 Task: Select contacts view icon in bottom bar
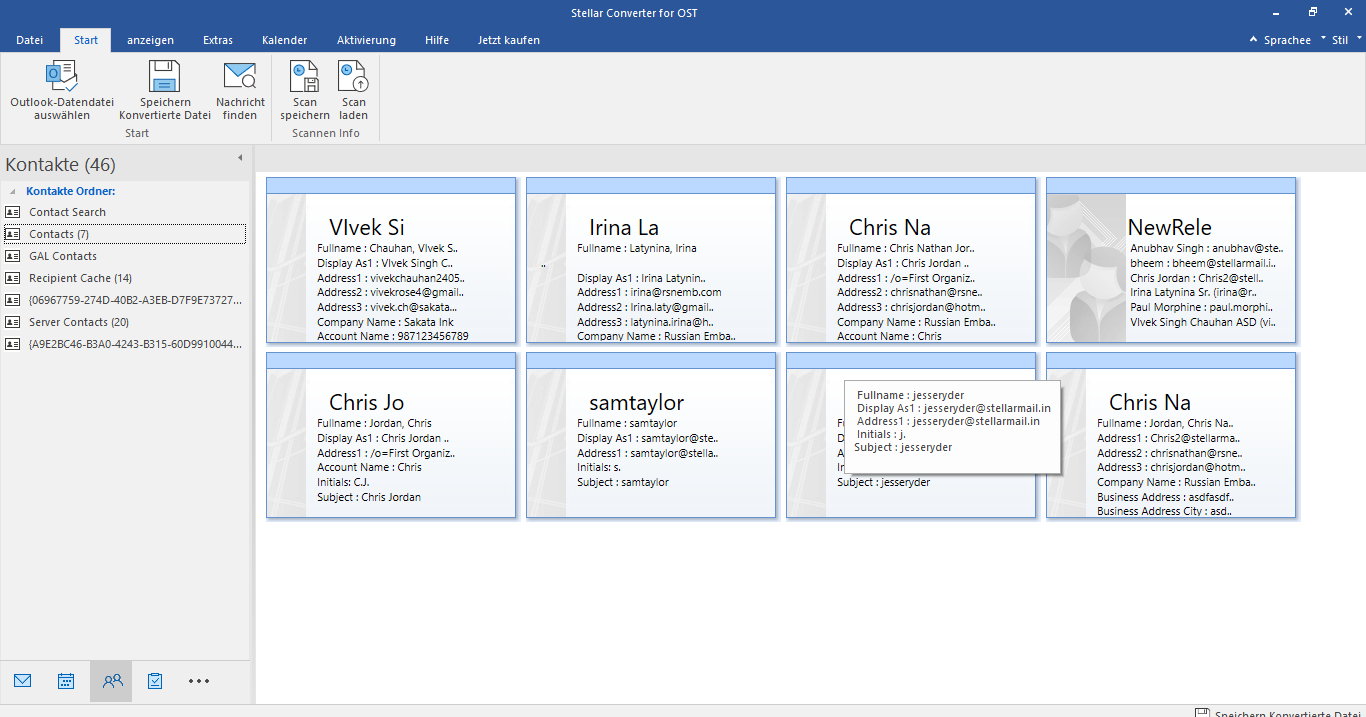[x=112, y=681]
